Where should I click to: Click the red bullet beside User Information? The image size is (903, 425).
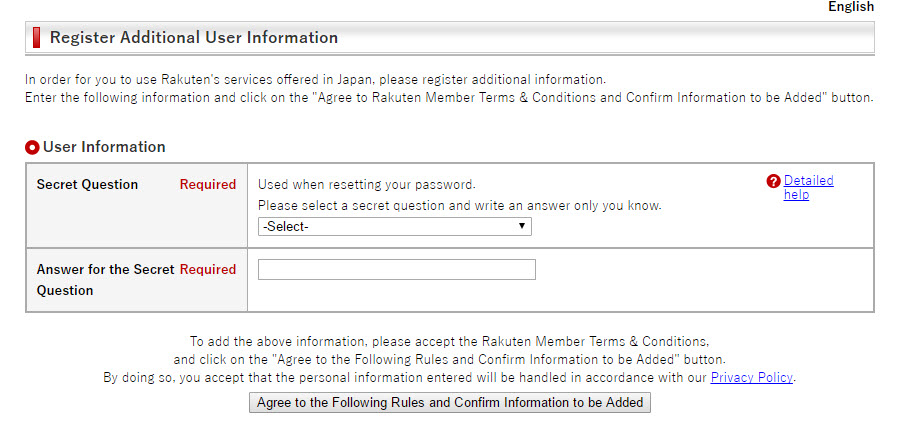pos(32,147)
